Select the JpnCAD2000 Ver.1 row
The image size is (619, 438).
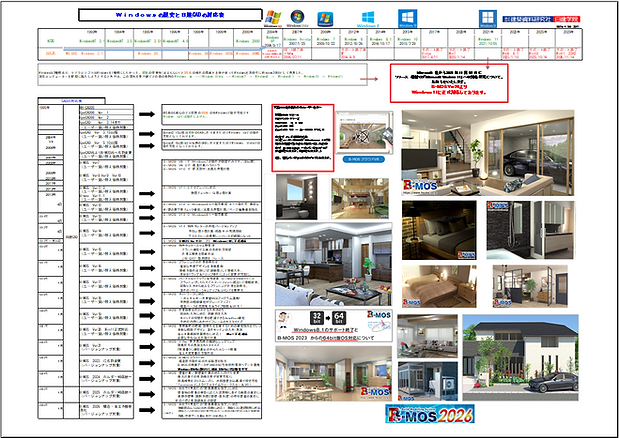(x=106, y=113)
